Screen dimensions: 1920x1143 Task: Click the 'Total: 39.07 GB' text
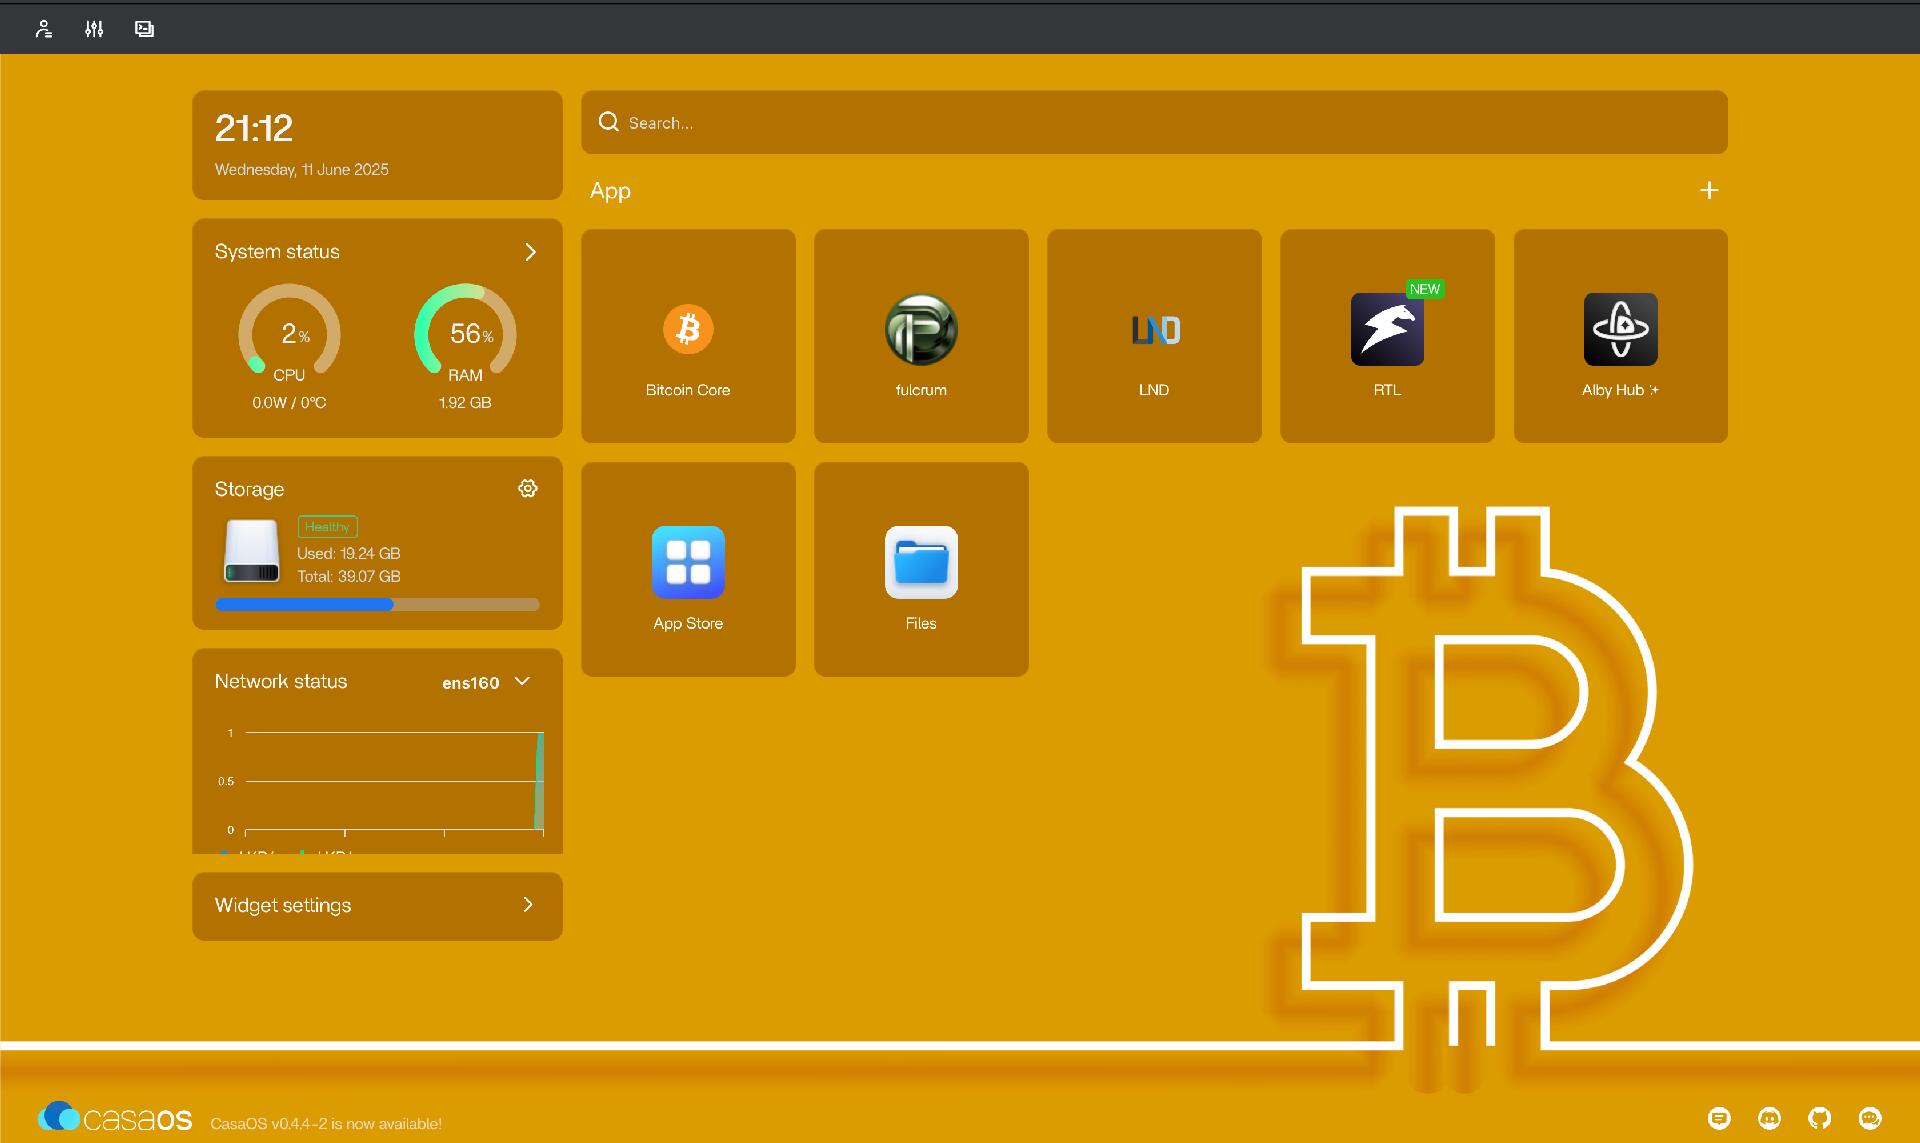348,576
